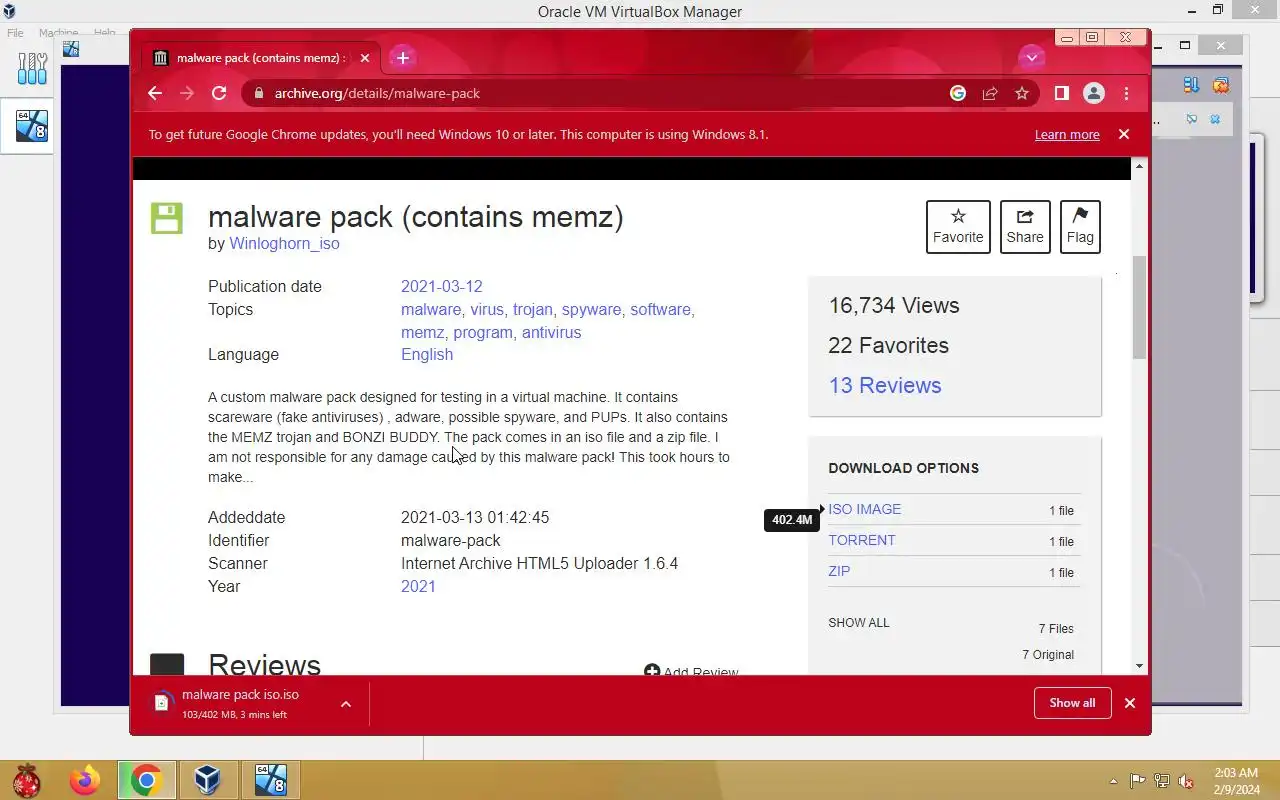Show hidden system tray icons
This screenshot has height=800, width=1280.
(x=1113, y=781)
